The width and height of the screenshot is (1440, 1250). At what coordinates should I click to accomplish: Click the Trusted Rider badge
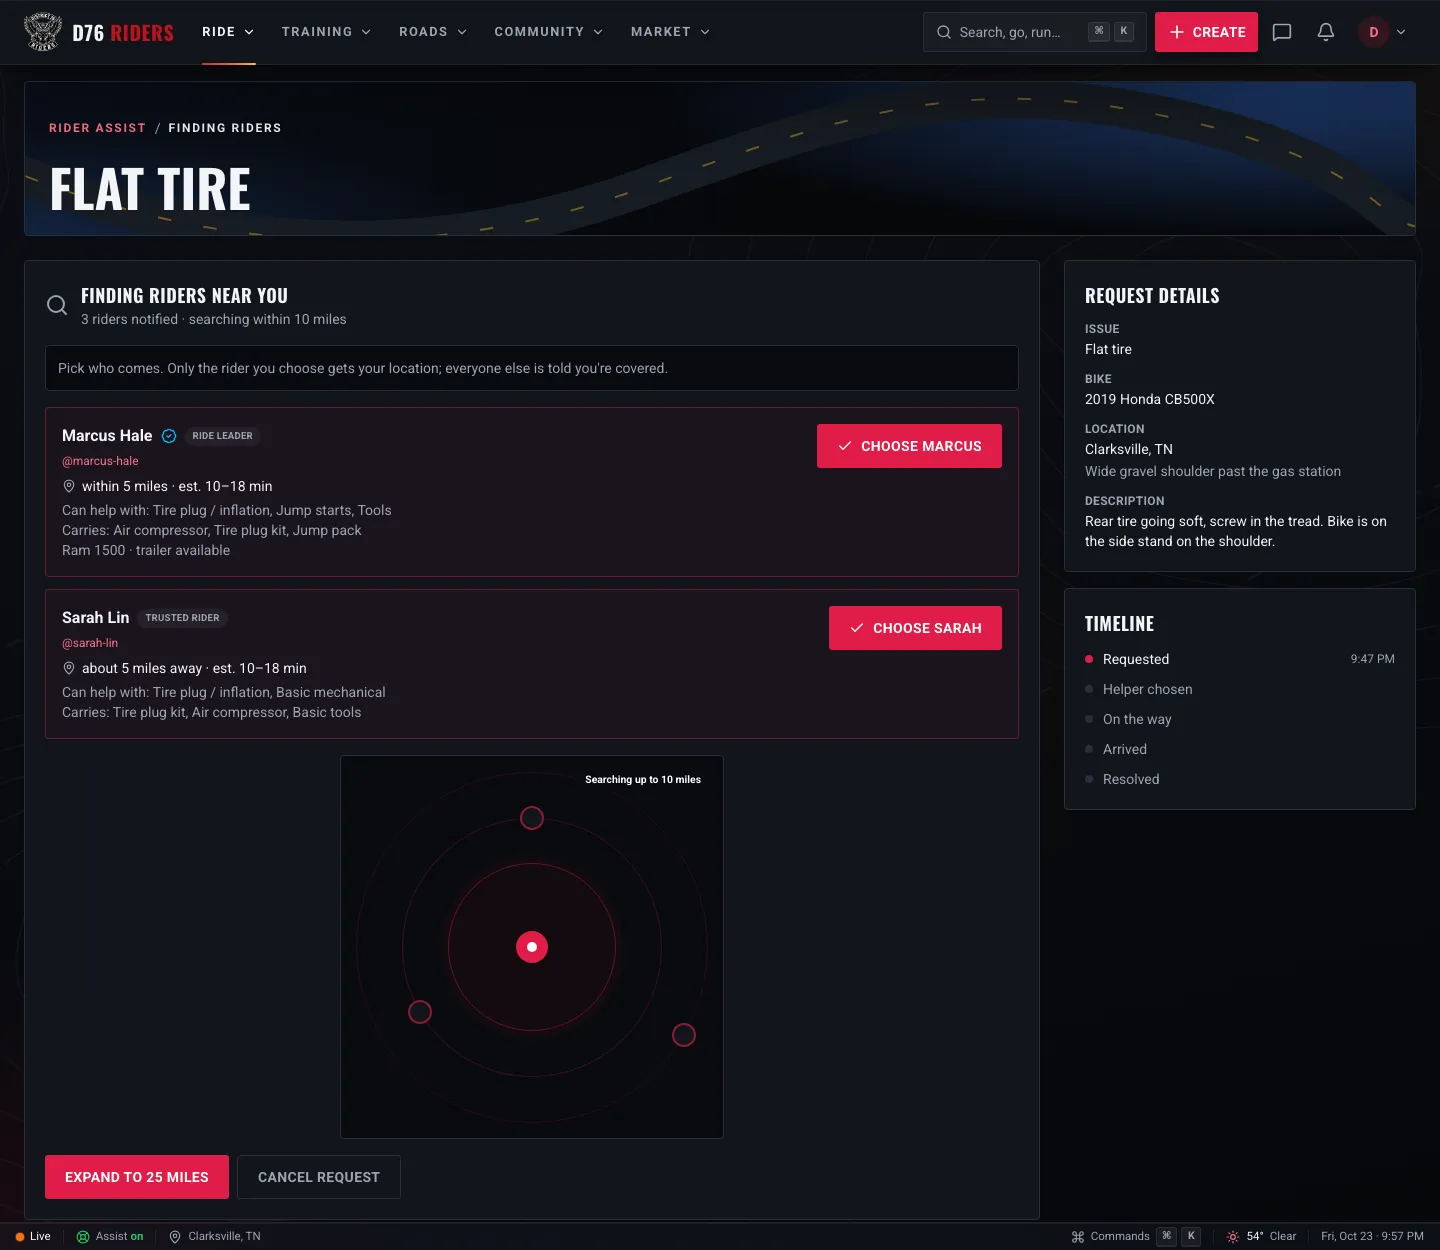[182, 618]
